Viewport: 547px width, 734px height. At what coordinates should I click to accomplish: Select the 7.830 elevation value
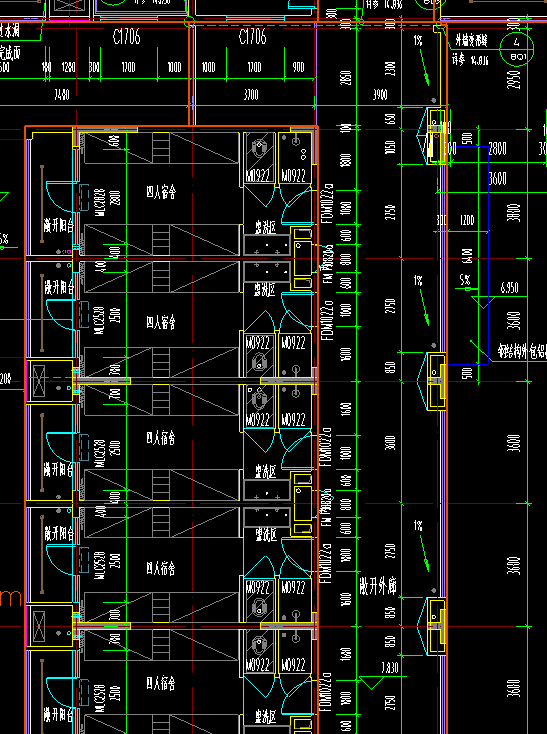(390, 668)
